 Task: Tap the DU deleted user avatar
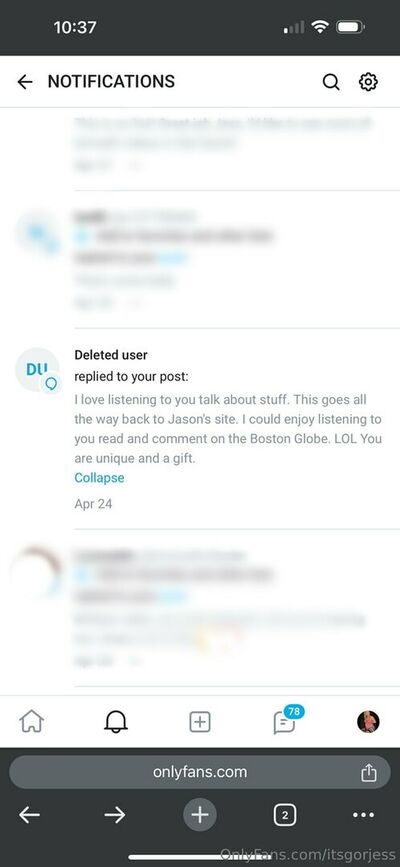(x=37, y=370)
